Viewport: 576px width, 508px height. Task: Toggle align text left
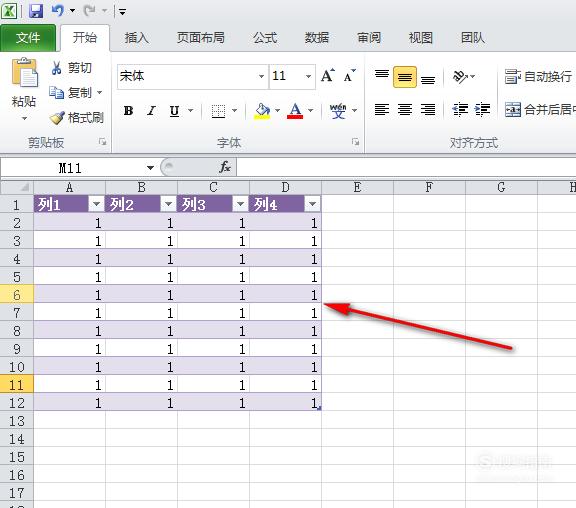pos(382,109)
